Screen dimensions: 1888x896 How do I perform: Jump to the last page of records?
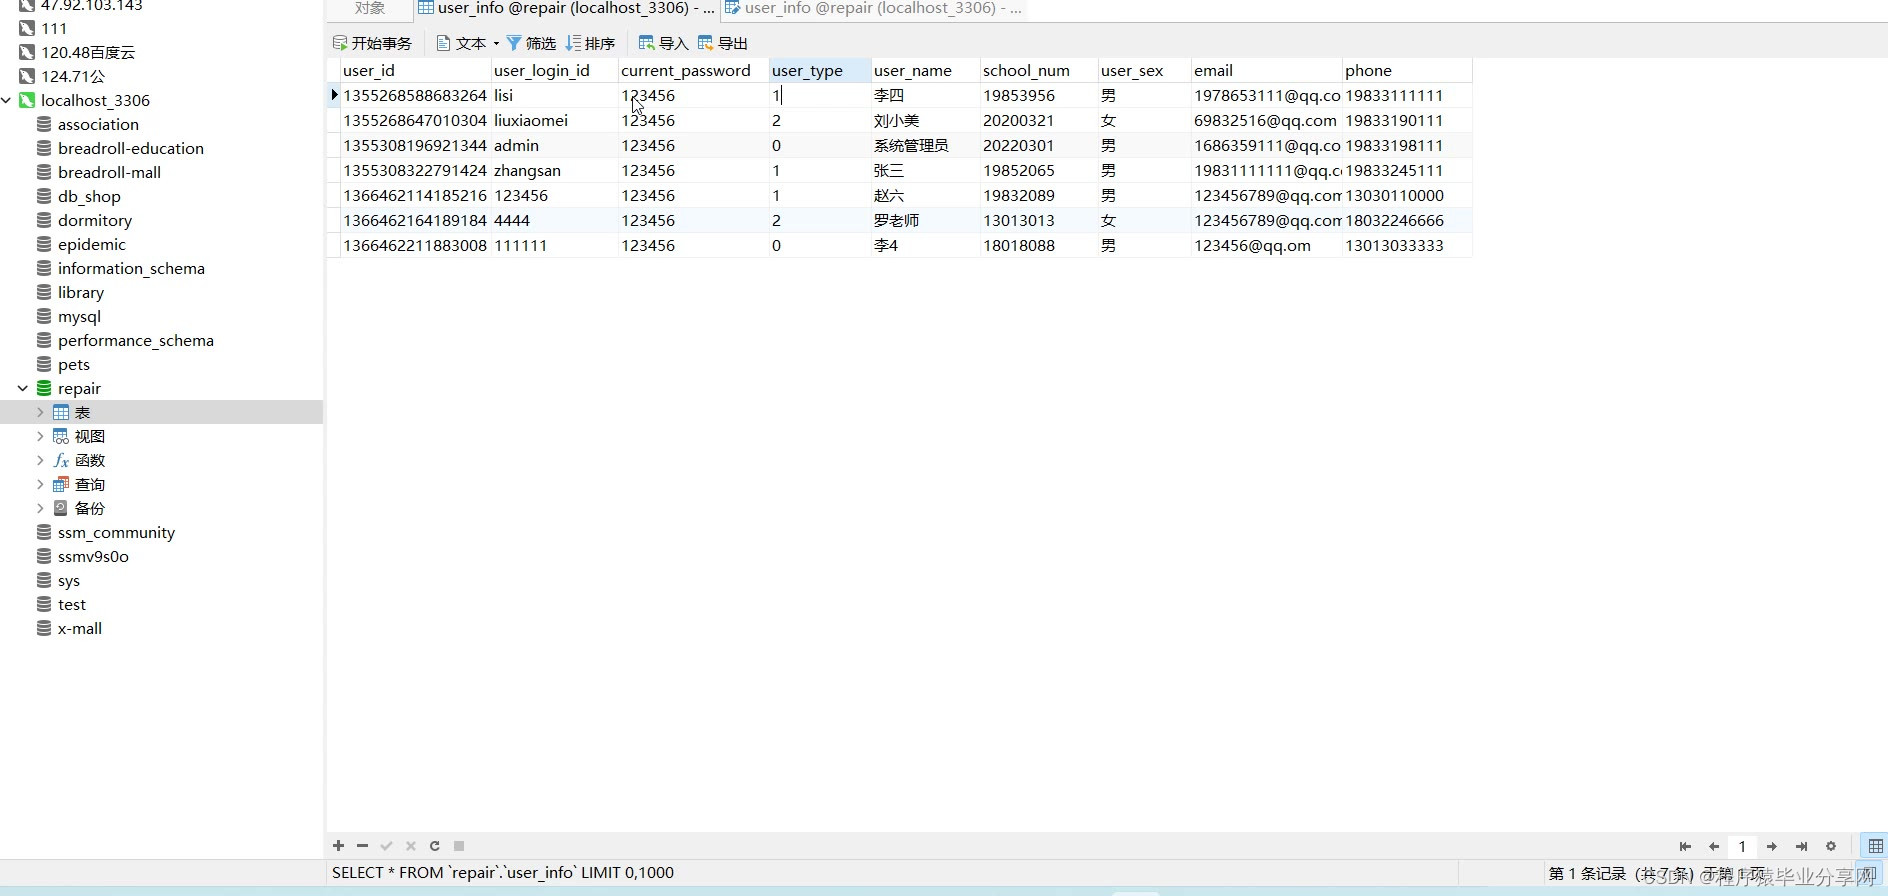1801,846
